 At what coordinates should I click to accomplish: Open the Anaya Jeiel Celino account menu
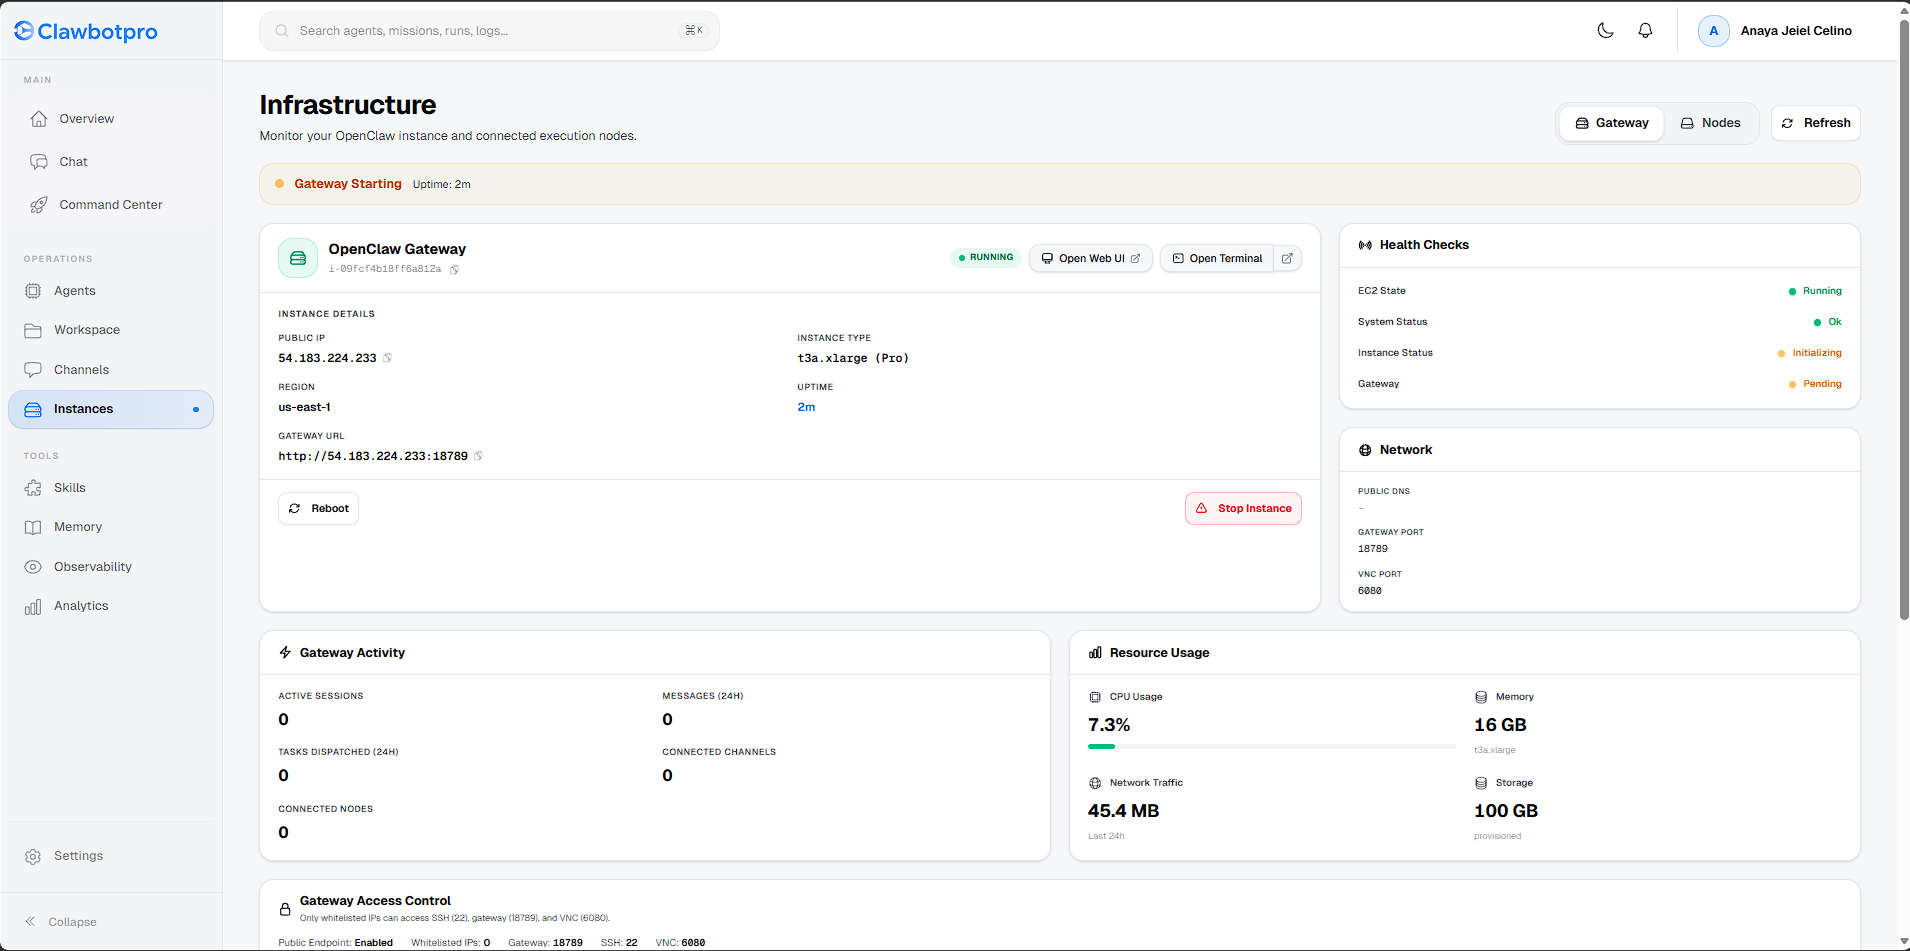(1795, 31)
